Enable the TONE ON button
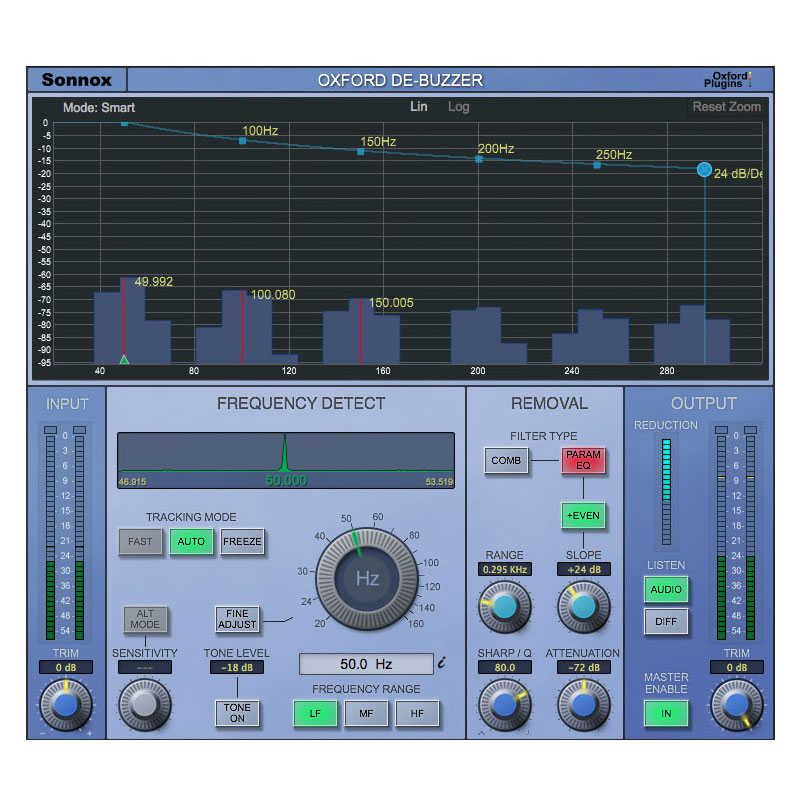 tap(237, 713)
